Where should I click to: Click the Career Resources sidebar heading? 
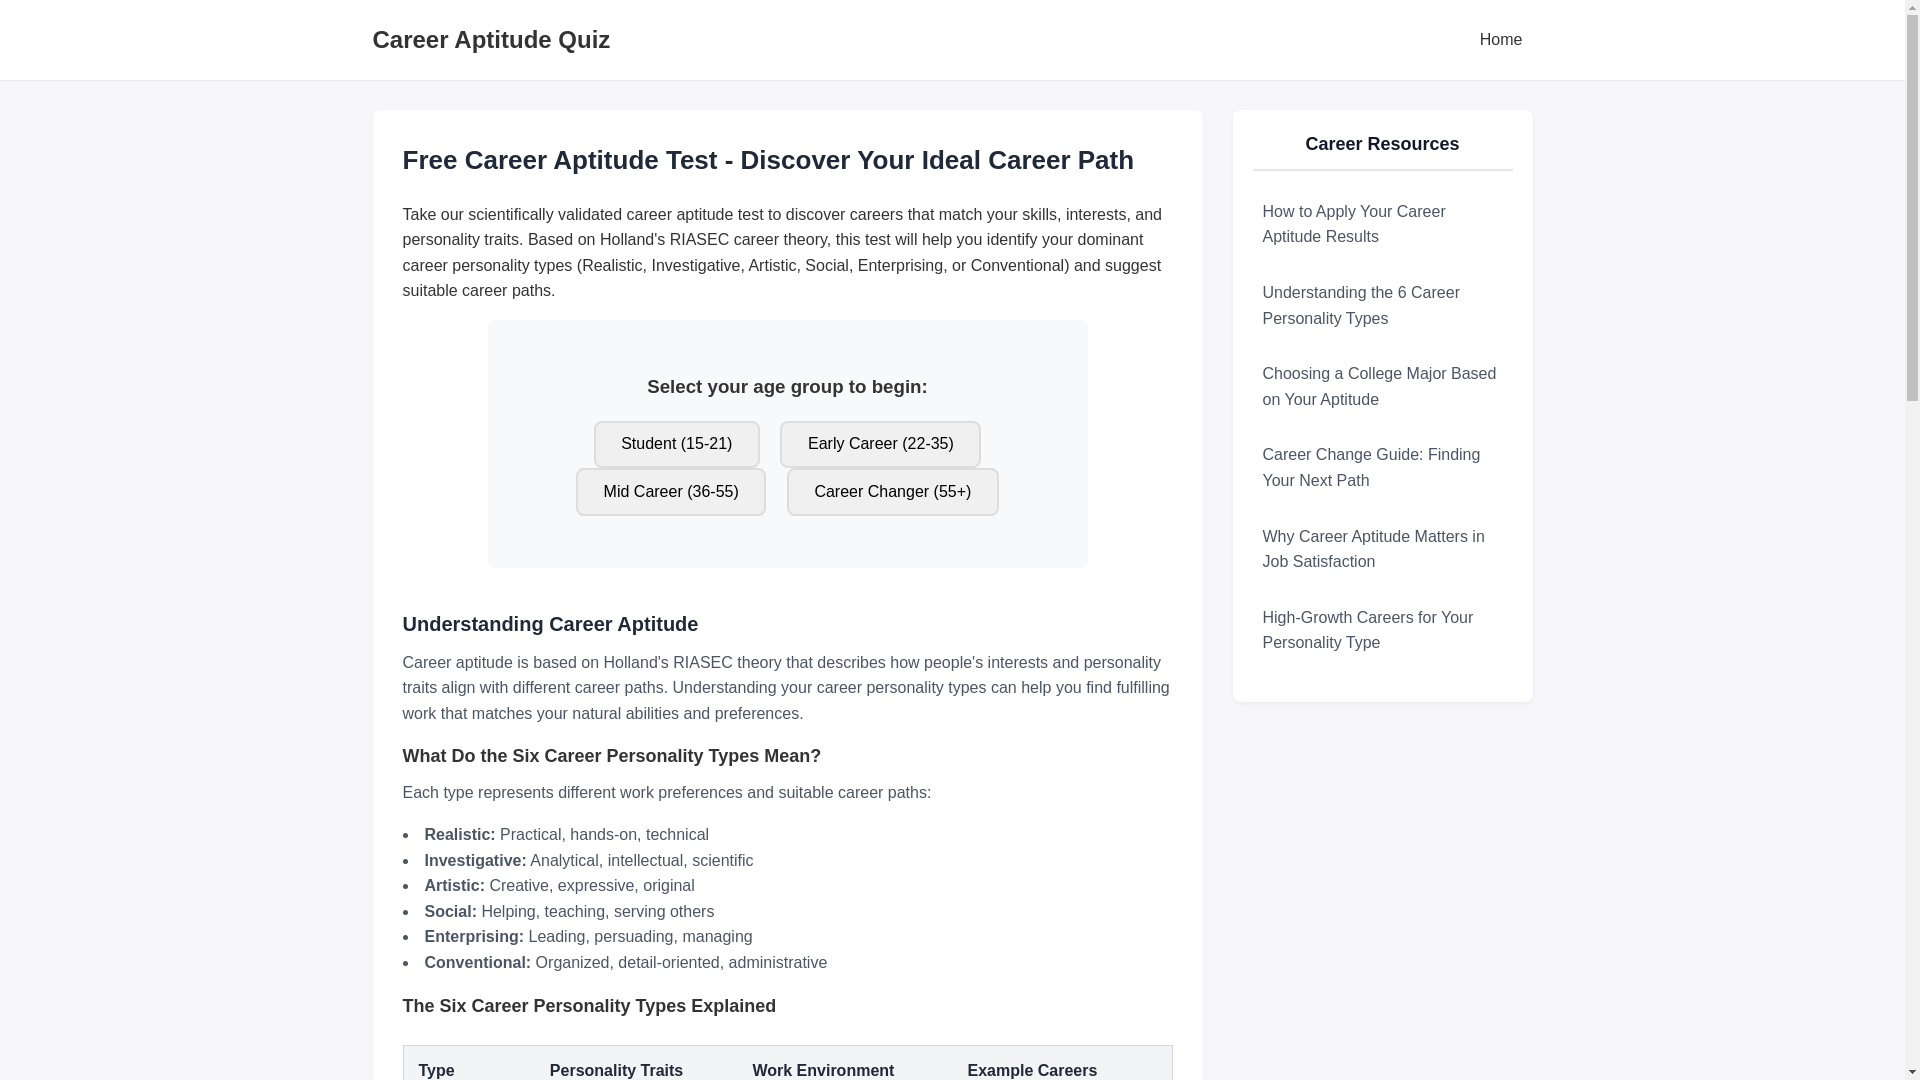[x=1382, y=144]
